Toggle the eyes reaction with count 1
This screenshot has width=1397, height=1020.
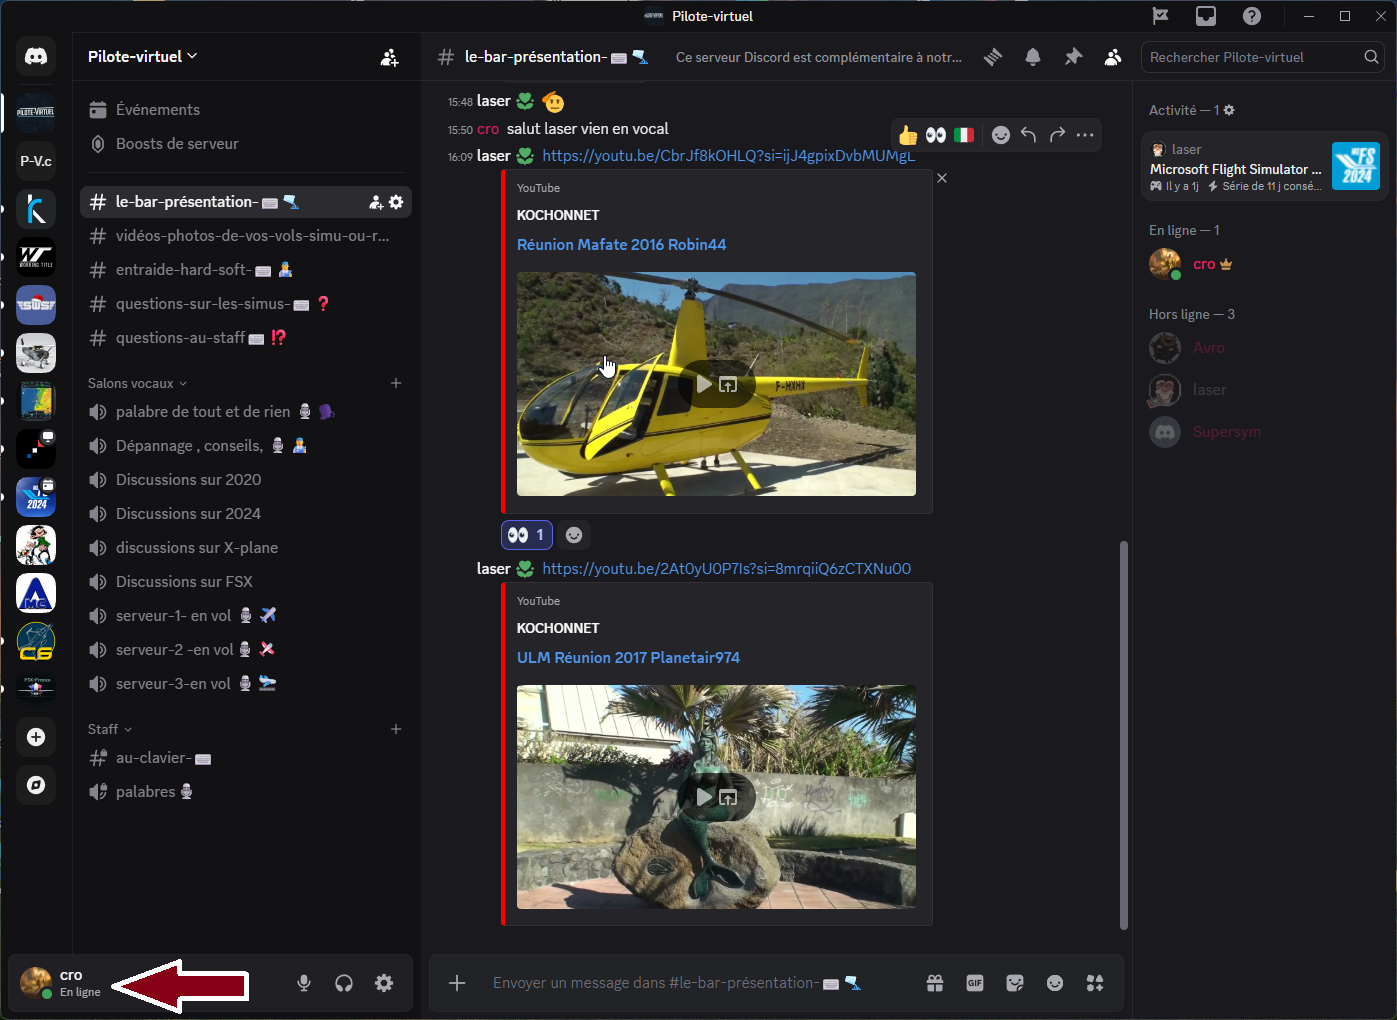[x=526, y=535]
